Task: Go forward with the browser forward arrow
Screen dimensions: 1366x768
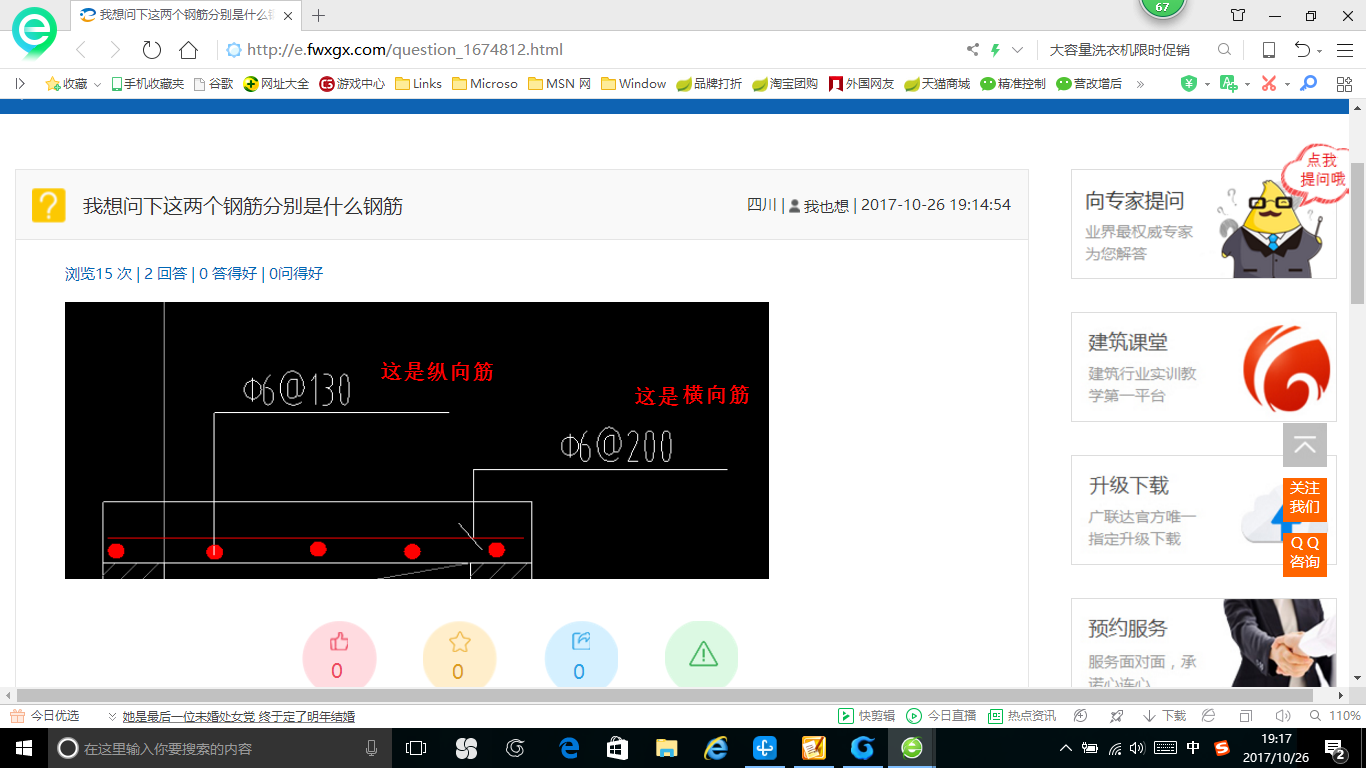Action: 115,50
